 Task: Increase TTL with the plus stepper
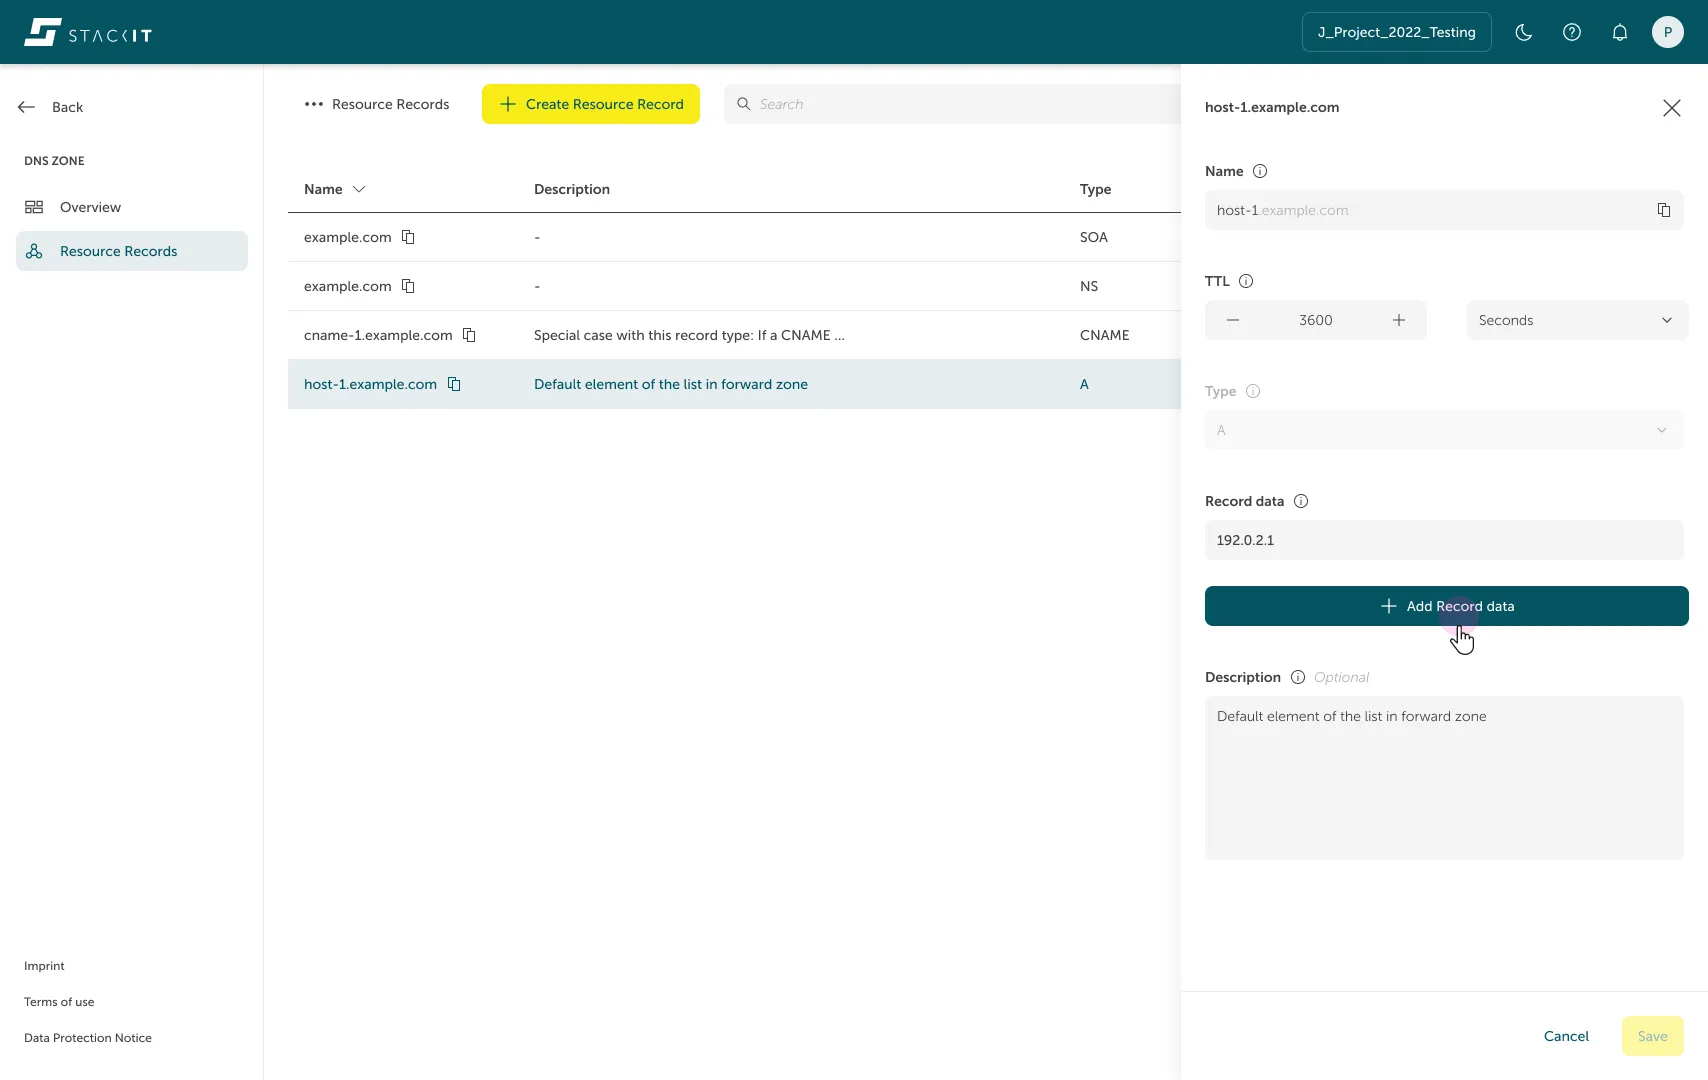(x=1399, y=320)
